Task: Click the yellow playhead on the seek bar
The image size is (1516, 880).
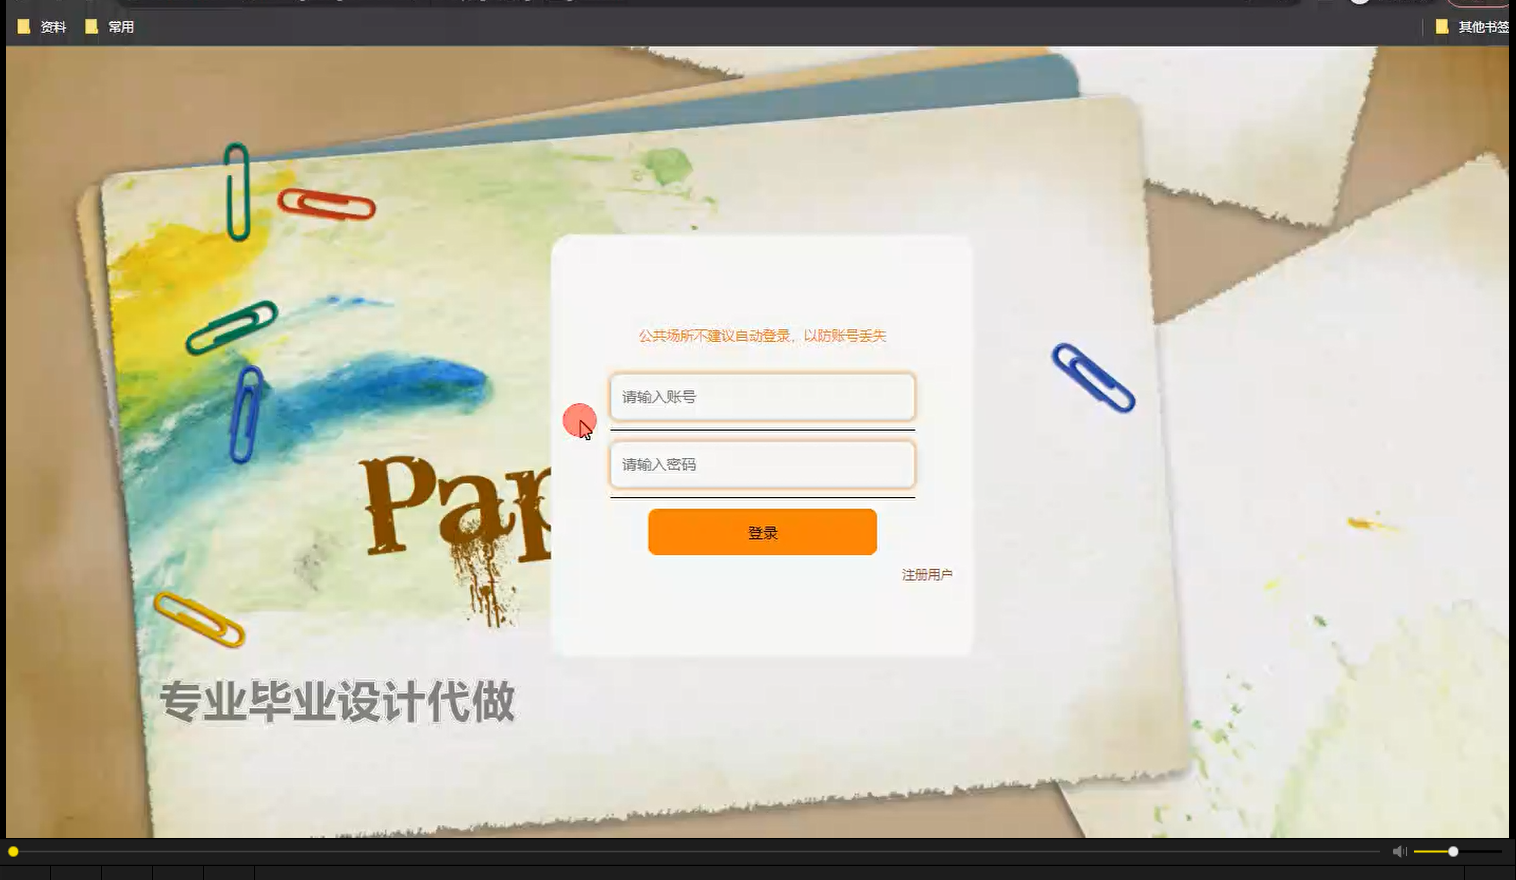Action: [x=14, y=849]
